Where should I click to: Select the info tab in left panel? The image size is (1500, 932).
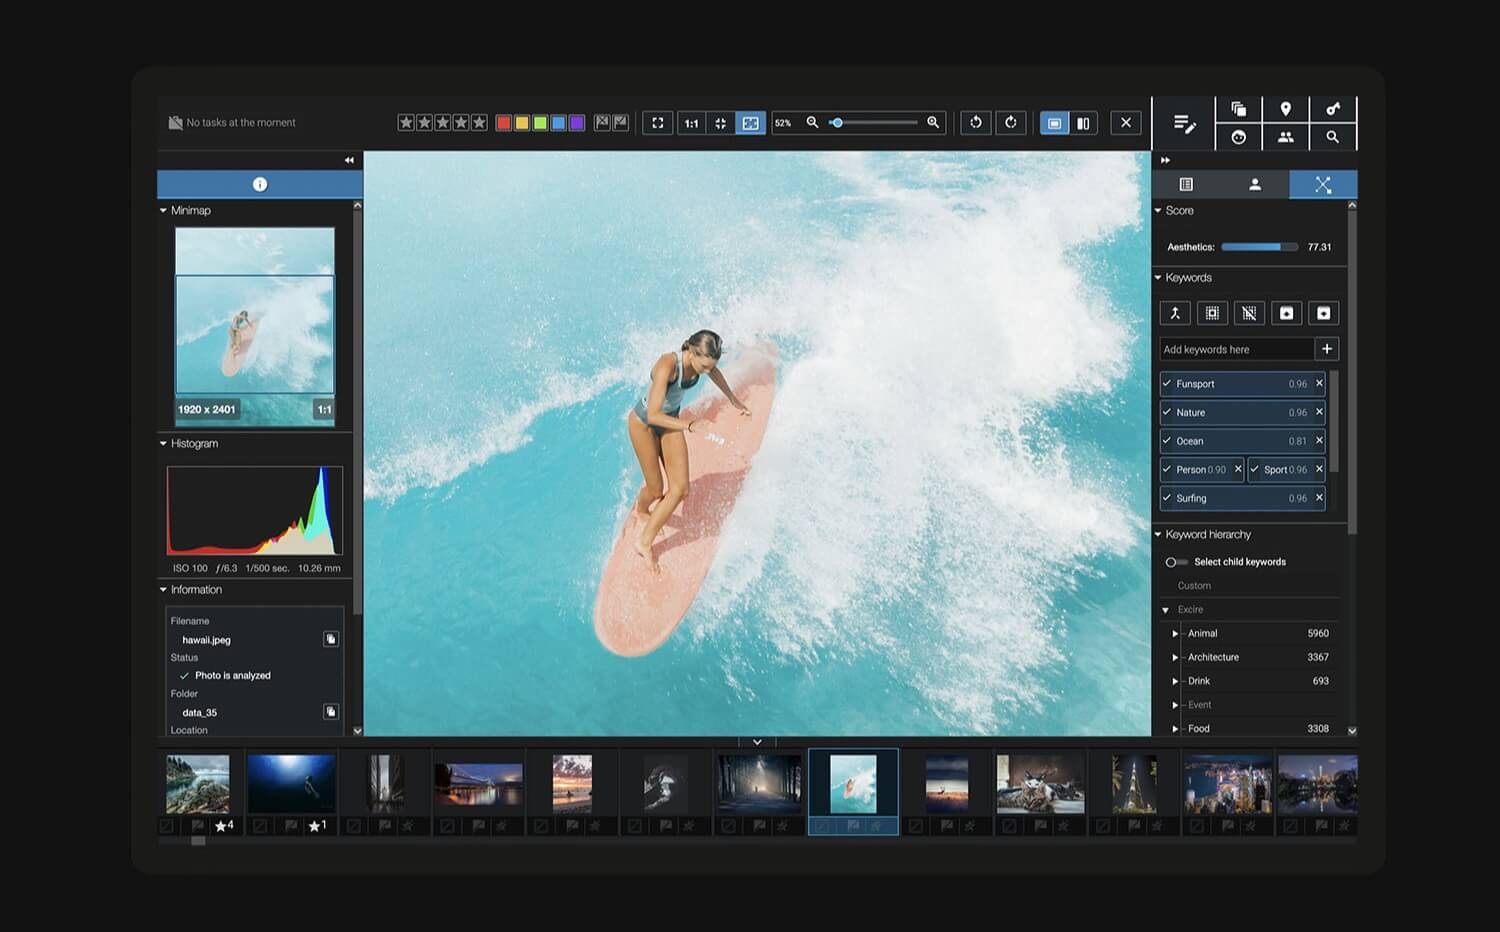260,184
